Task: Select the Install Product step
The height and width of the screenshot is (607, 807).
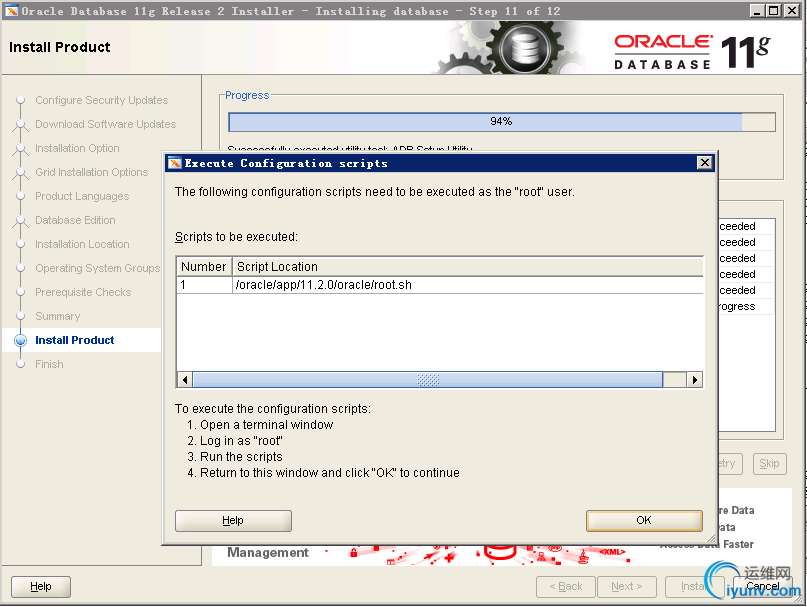Action: click(75, 340)
